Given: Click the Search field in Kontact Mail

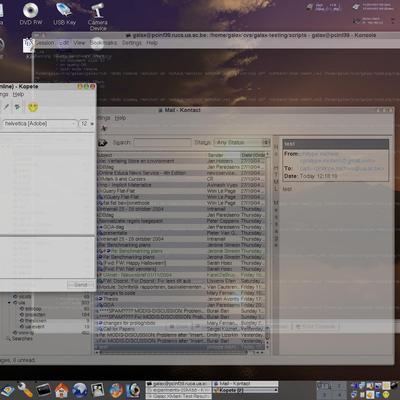Looking at the screenshot, I should click(162, 143).
